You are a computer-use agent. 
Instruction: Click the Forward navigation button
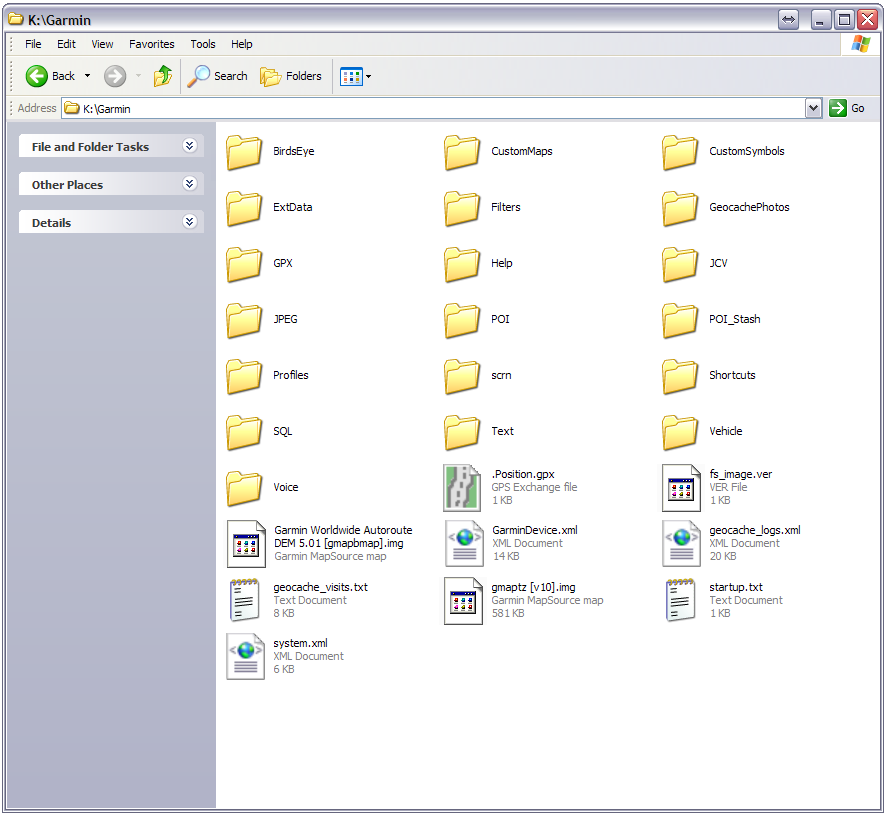(x=115, y=76)
